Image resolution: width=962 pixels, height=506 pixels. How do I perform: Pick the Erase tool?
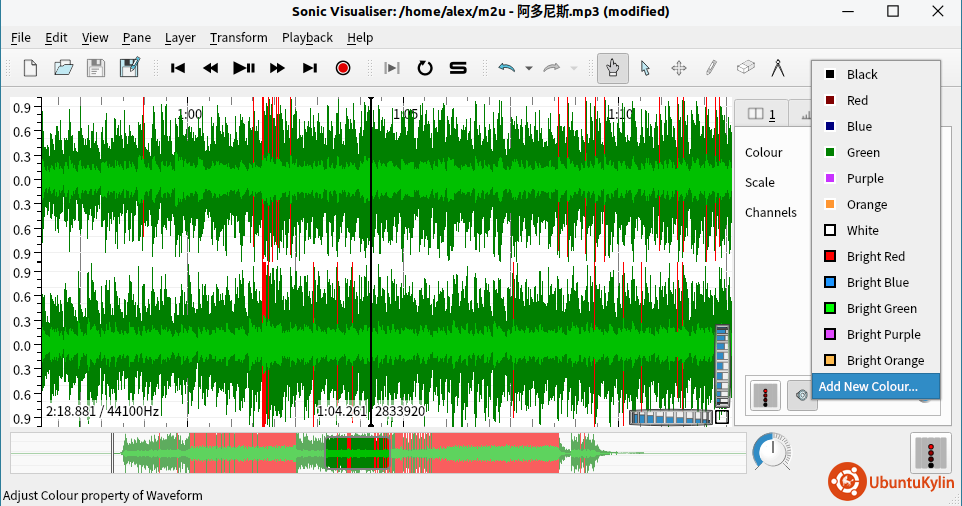point(745,68)
